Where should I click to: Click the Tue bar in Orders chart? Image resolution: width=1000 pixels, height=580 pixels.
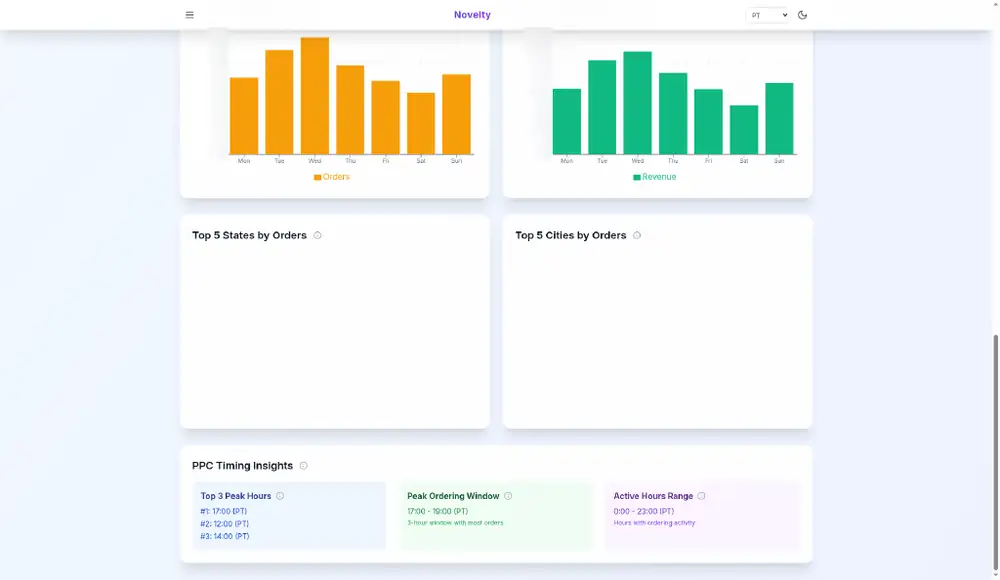coord(279,102)
